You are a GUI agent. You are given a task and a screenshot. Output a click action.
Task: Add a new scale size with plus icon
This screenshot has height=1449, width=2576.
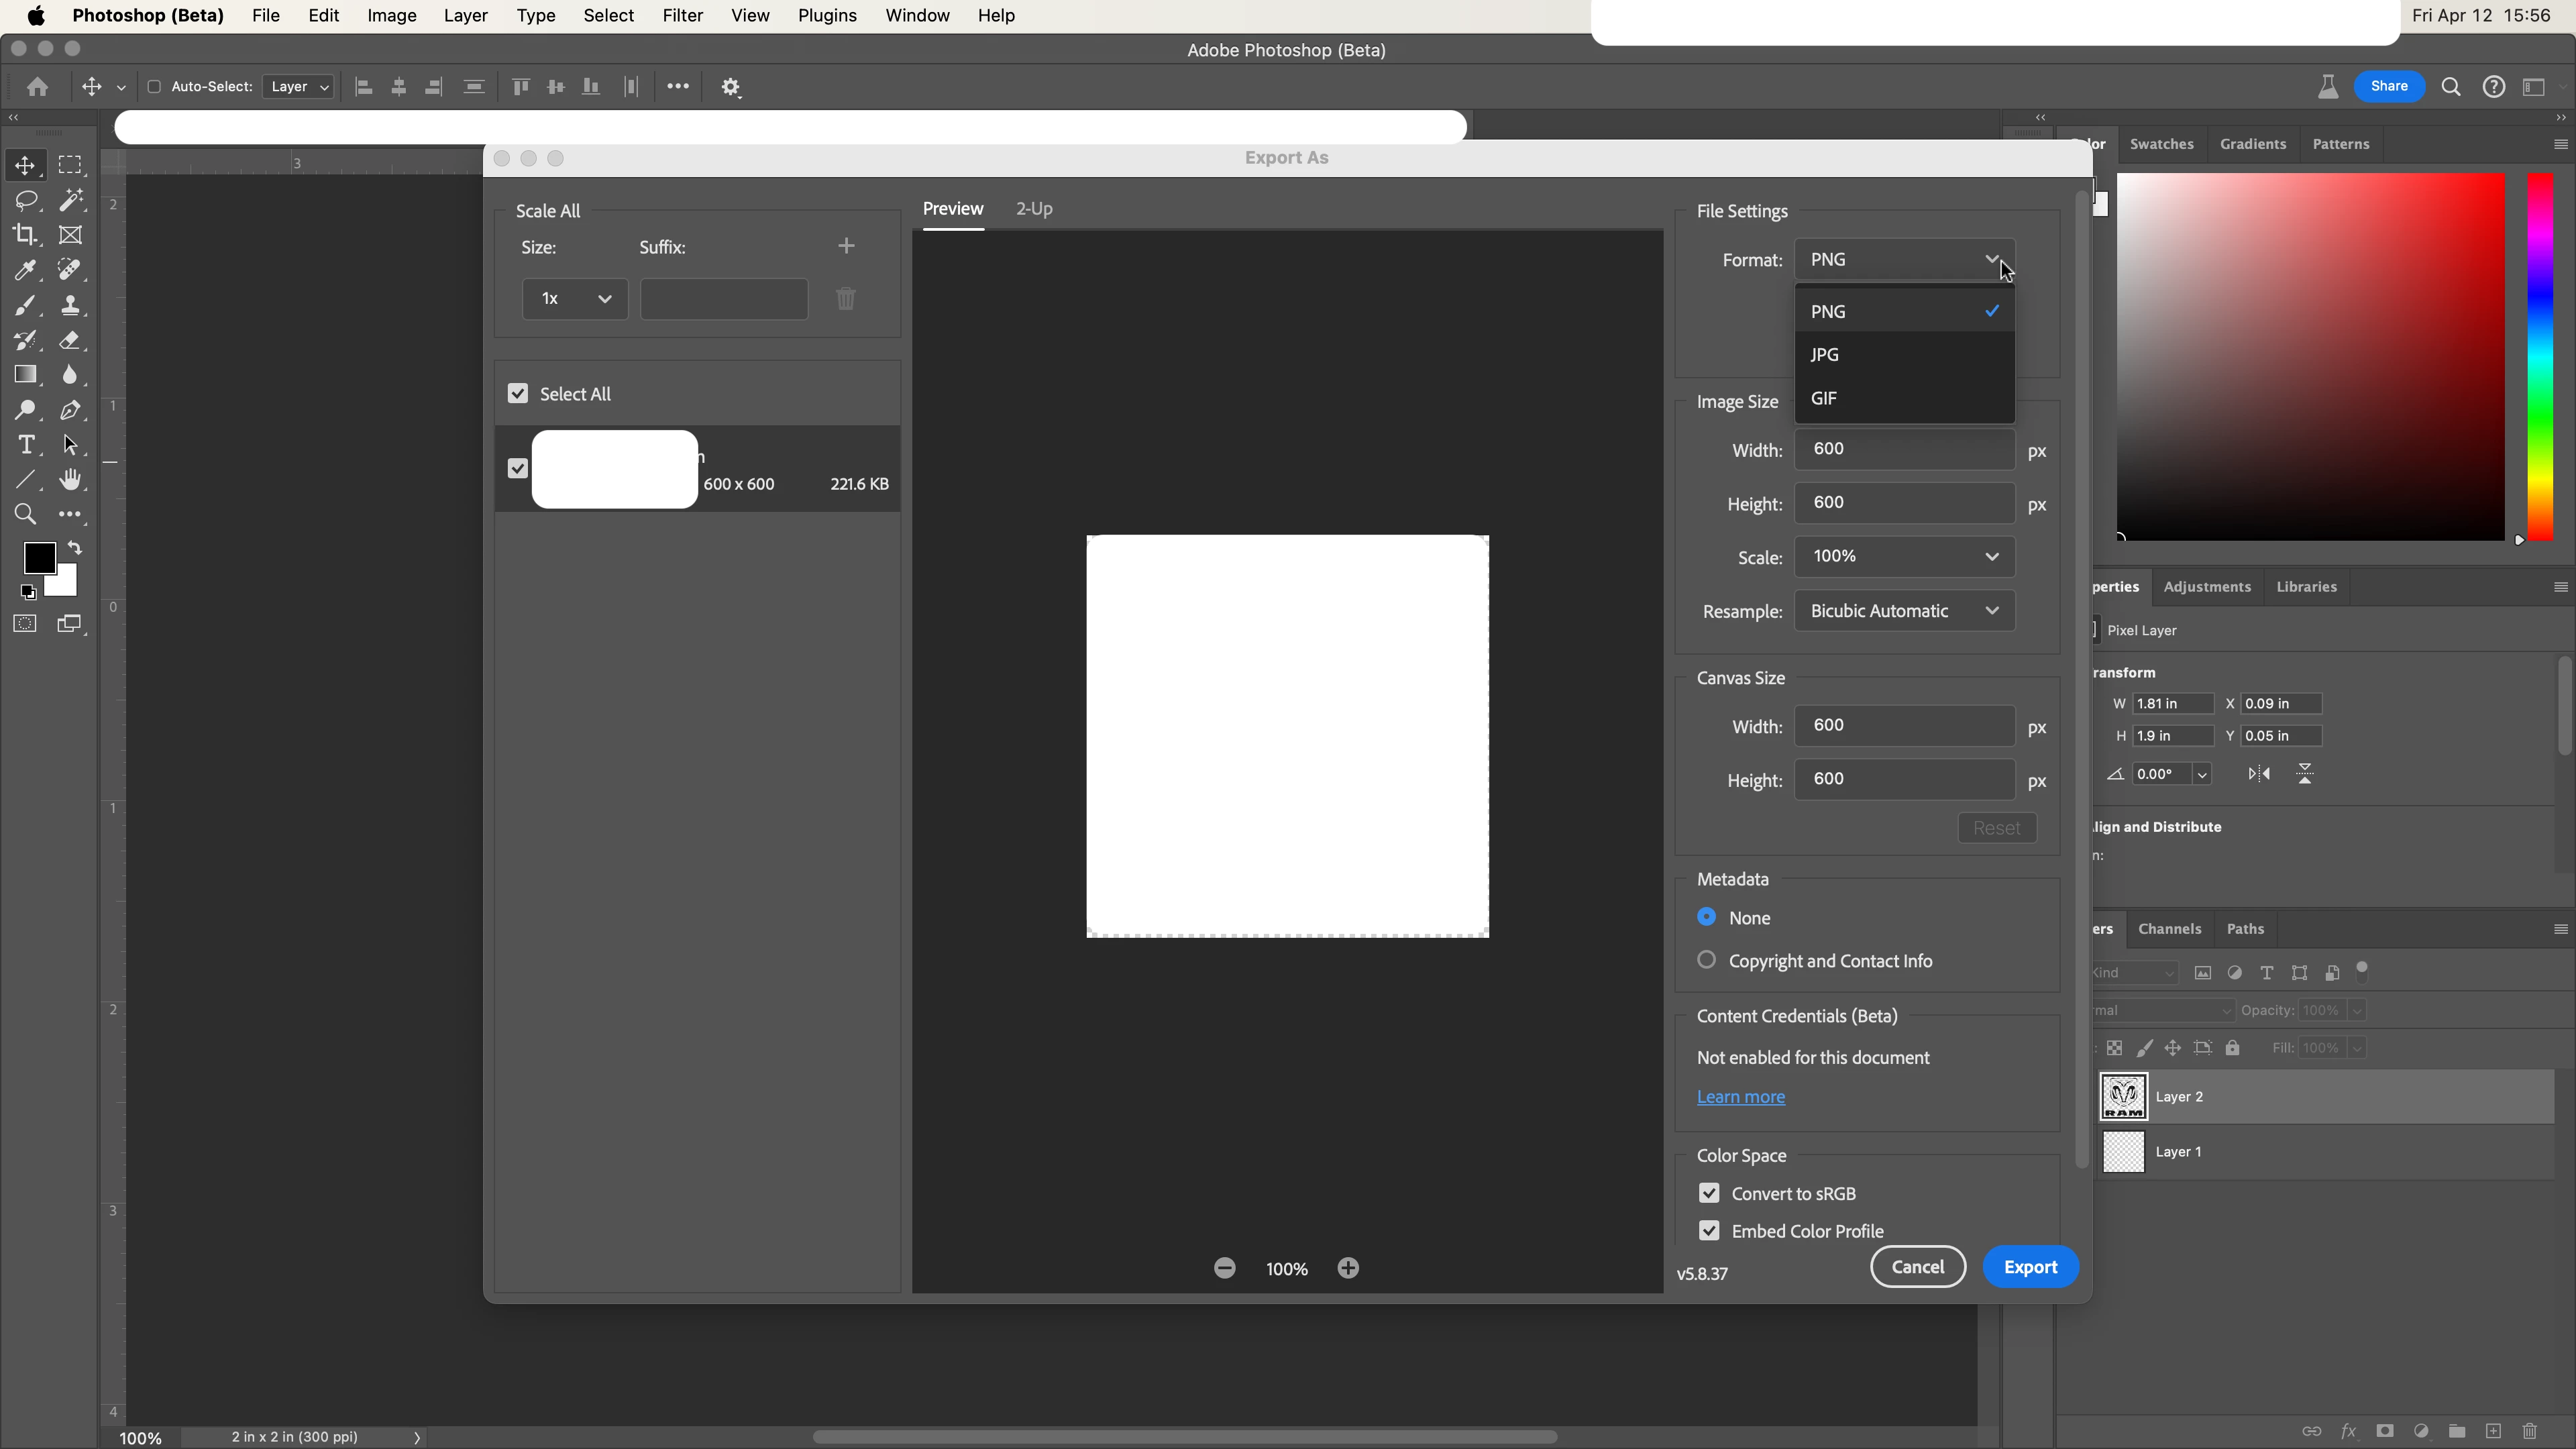[846, 246]
